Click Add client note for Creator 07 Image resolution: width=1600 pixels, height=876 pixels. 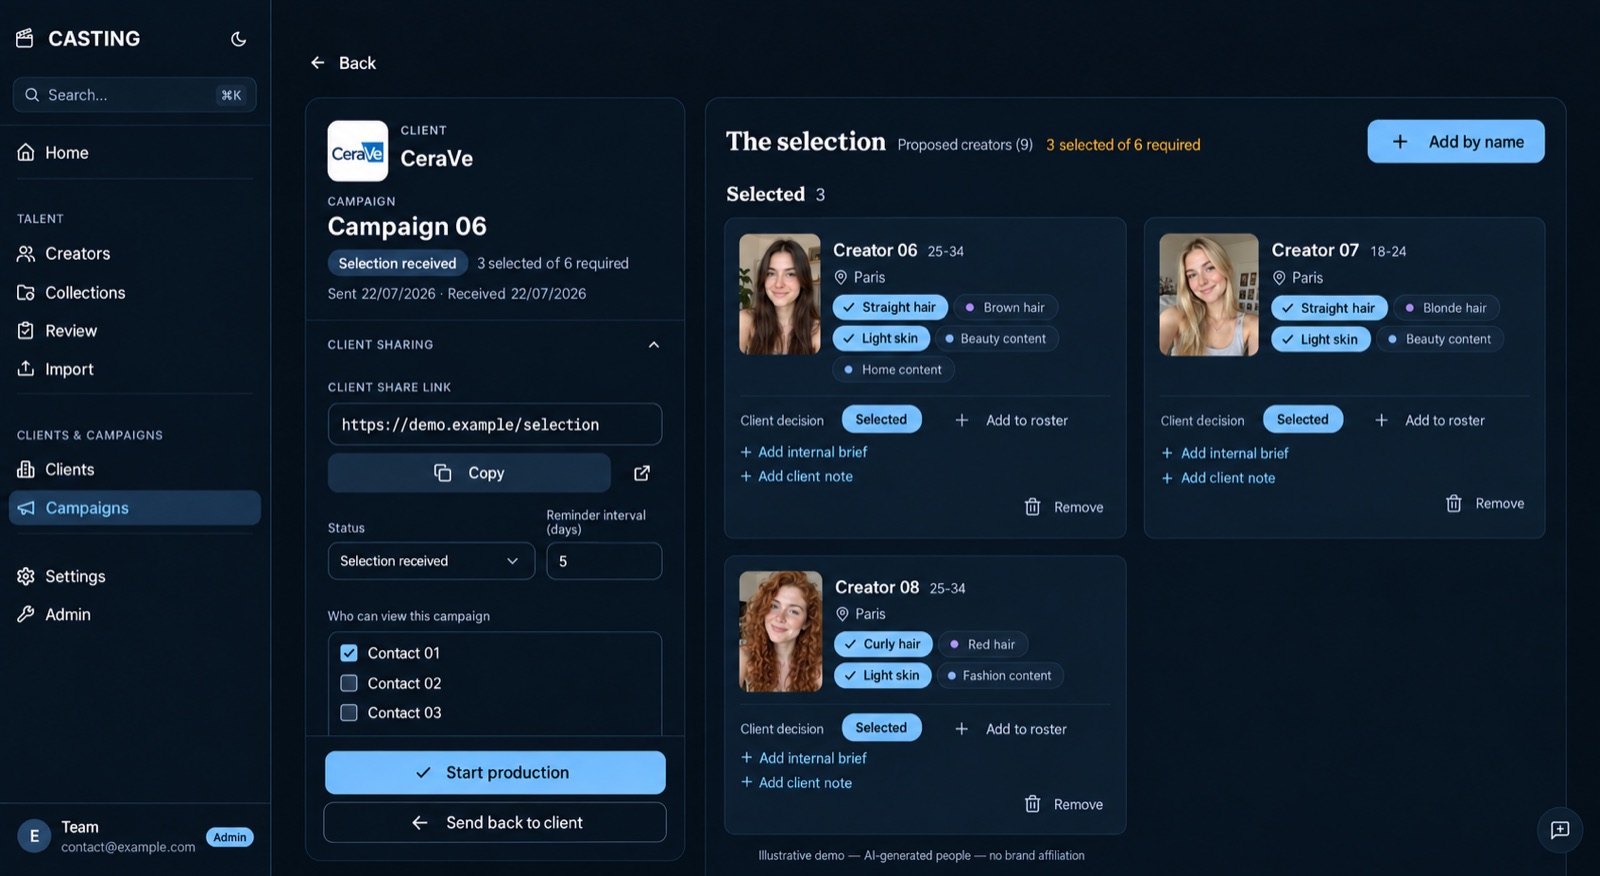(x=1218, y=478)
